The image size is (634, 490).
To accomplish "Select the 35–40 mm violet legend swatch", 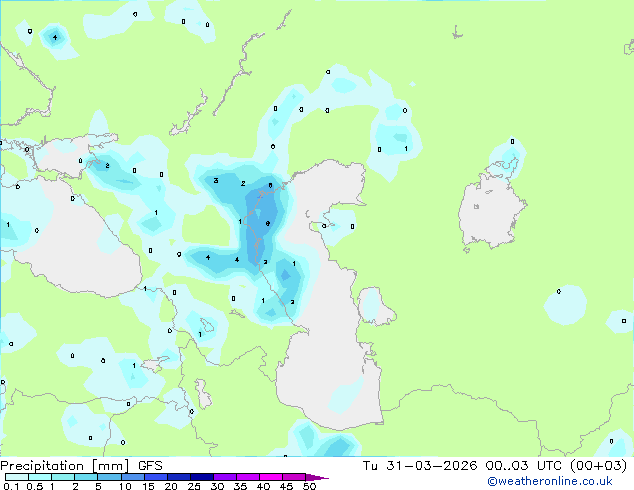I will (x=248, y=477).
